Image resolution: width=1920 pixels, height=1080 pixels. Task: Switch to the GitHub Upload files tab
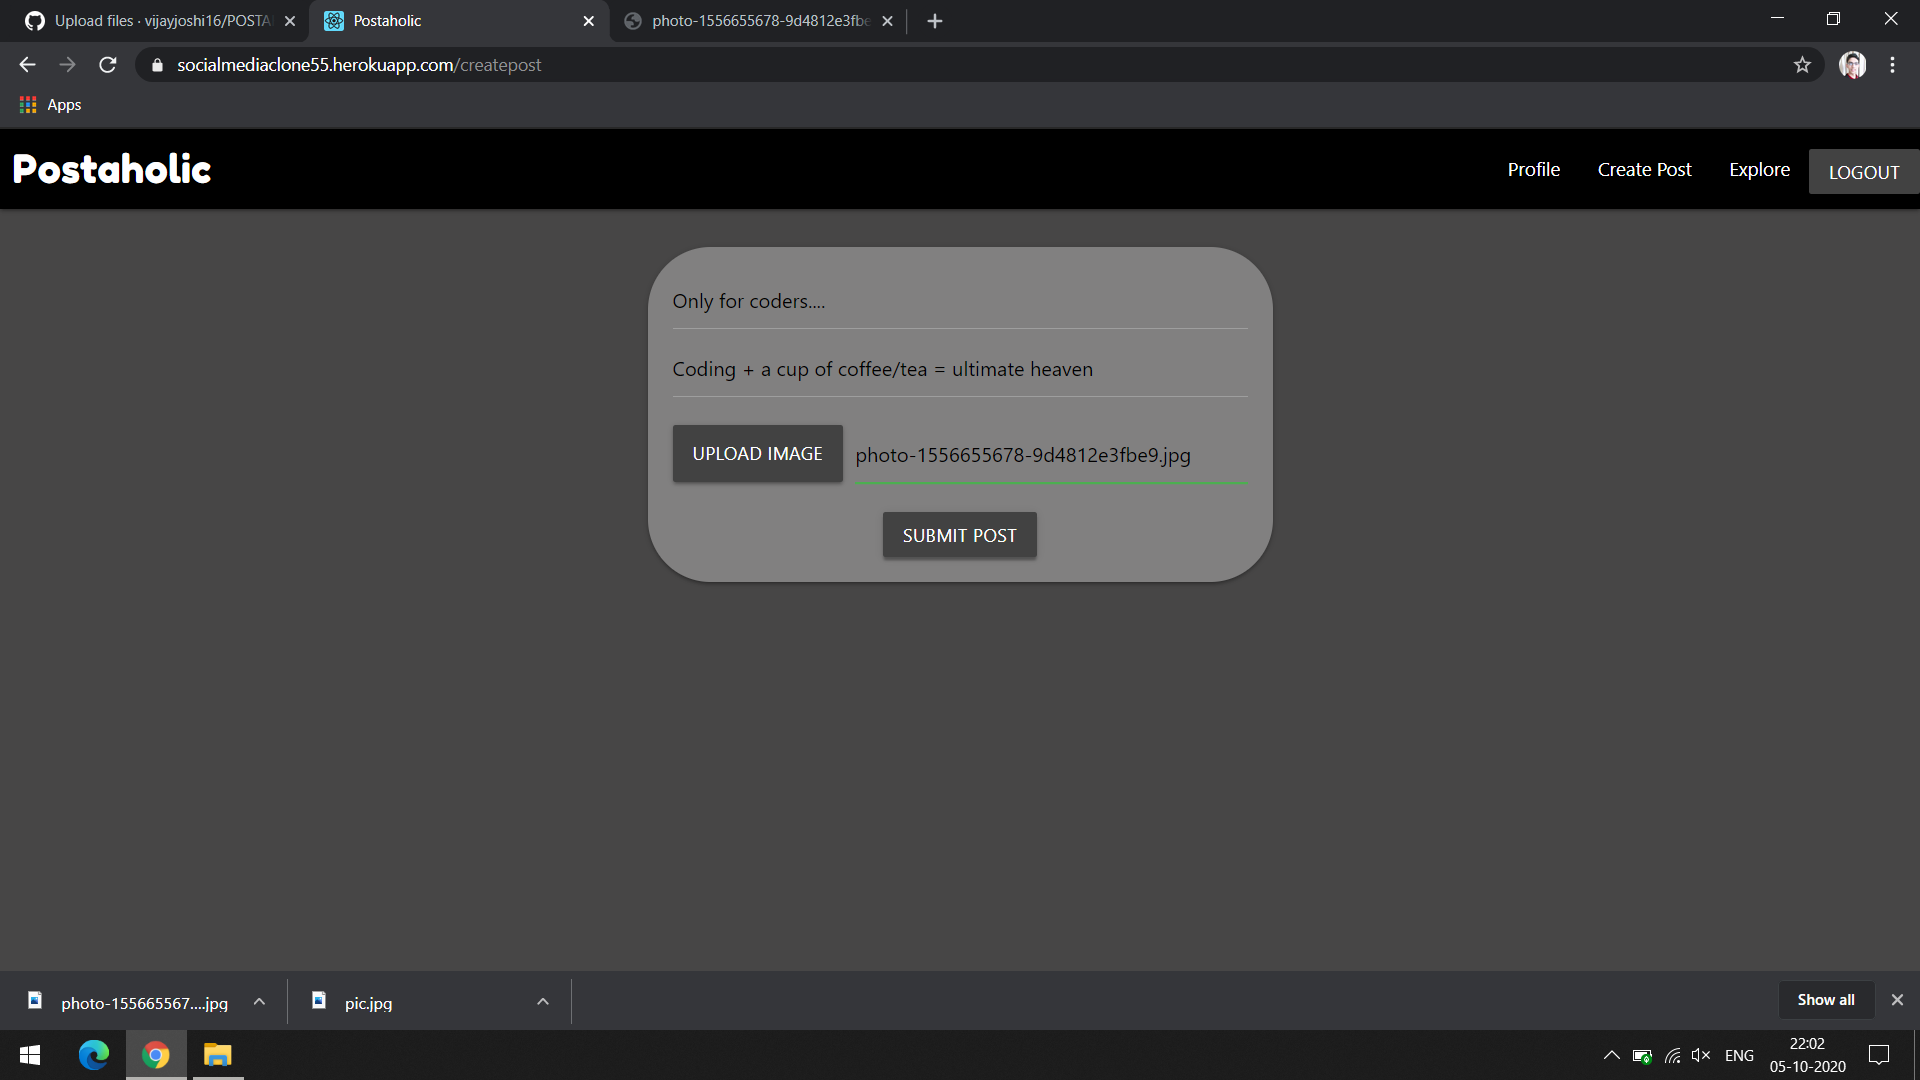point(160,21)
